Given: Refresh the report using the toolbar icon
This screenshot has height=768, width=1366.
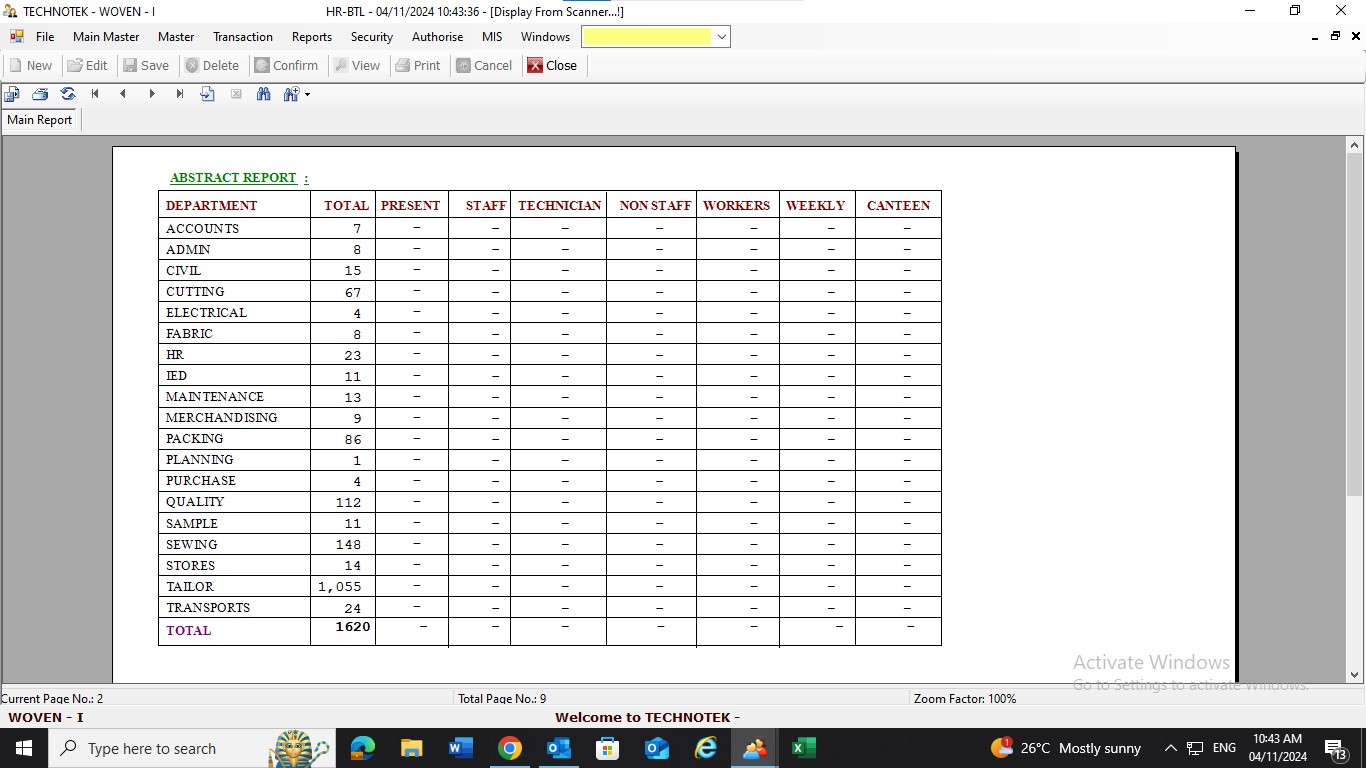Looking at the screenshot, I should [x=68, y=94].
